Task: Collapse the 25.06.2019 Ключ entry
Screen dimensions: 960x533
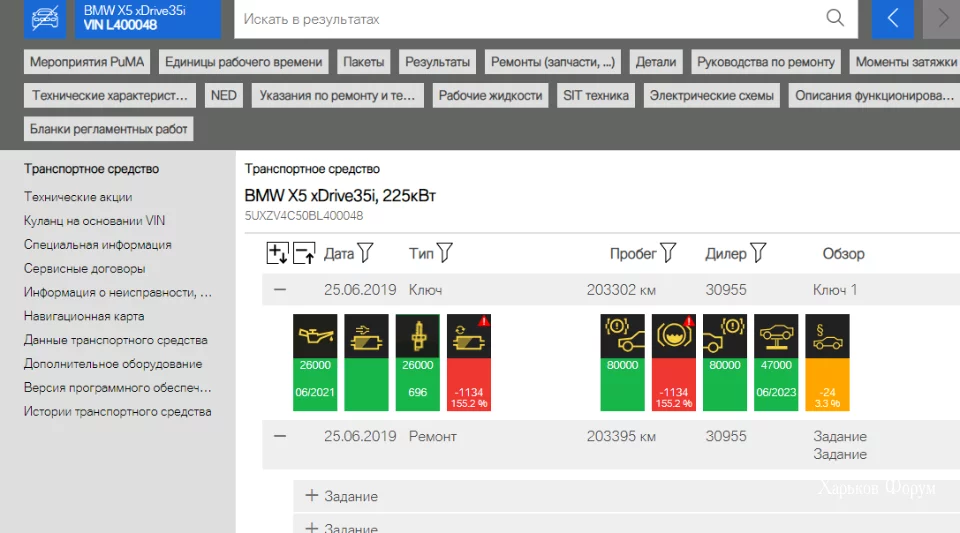Action: (x=280, y=289)
